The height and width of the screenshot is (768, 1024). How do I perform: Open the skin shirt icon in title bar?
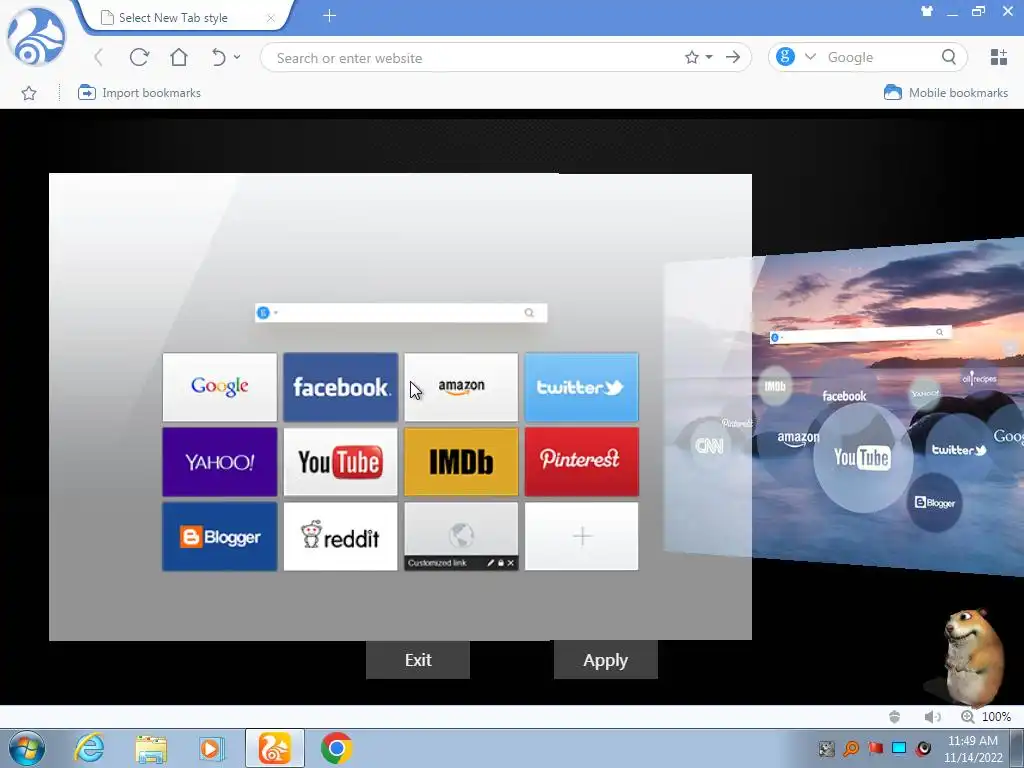pyautogui.click(x=927, y=11)
